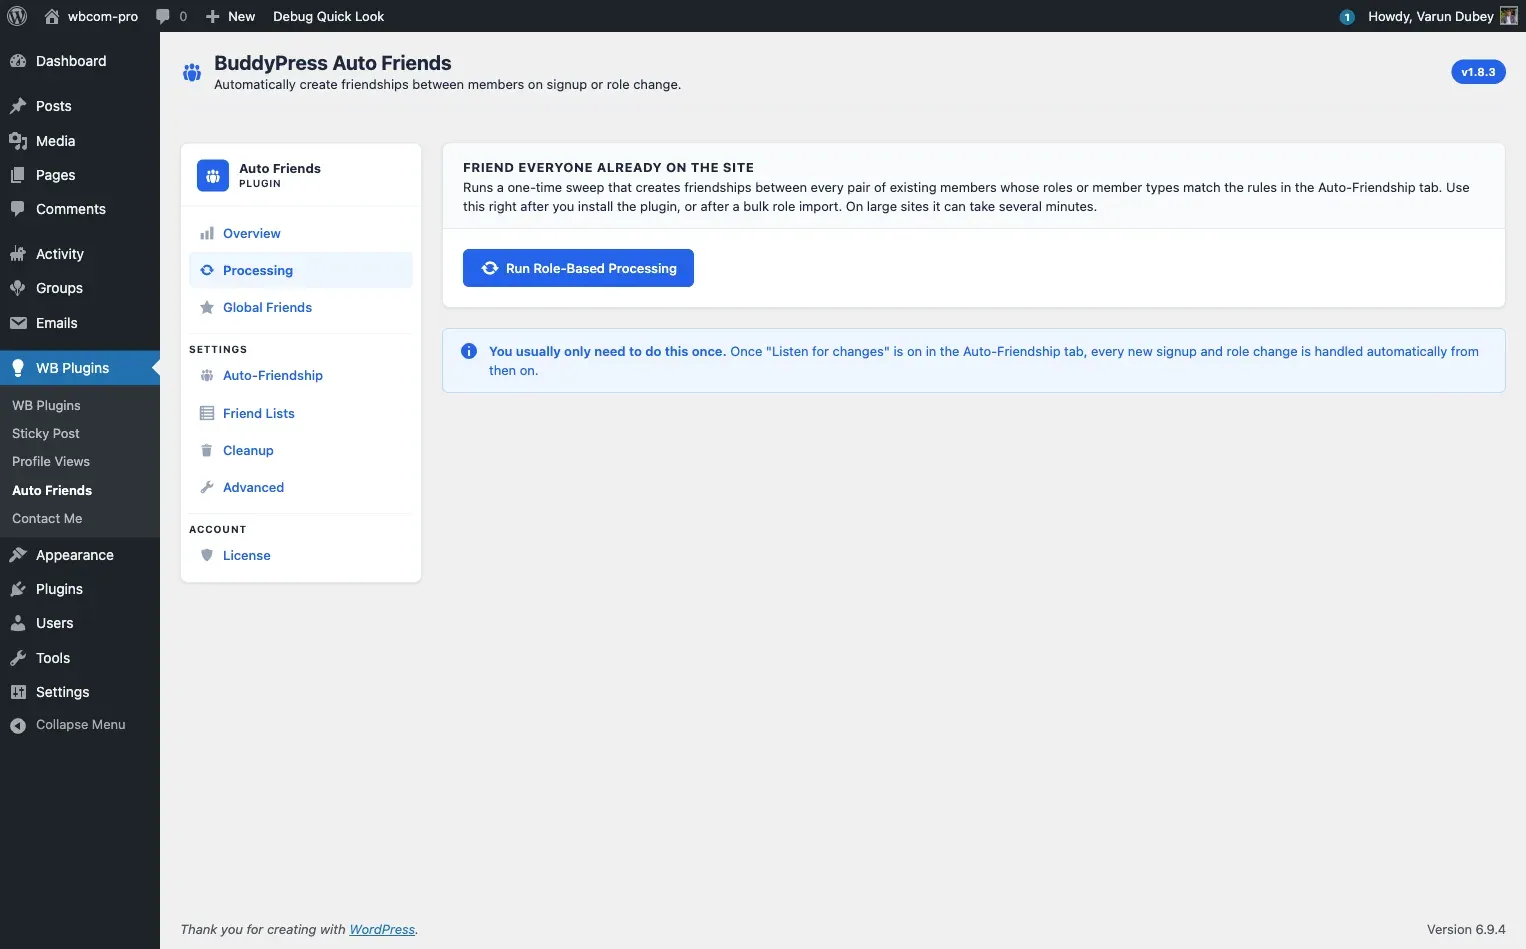Viewport: 1526px width, 949px height.
Task: Click the Posts pin icon
Action: pos(18,106)
